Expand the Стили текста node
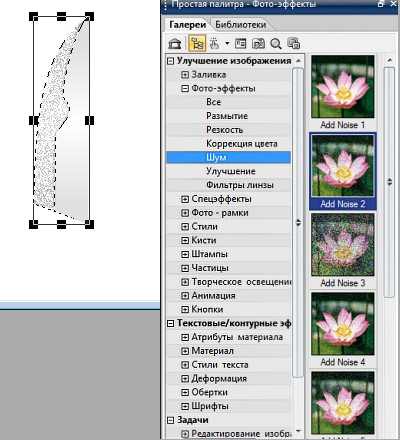Viewport: 400px width, 440px height. (x=185, y=365)
